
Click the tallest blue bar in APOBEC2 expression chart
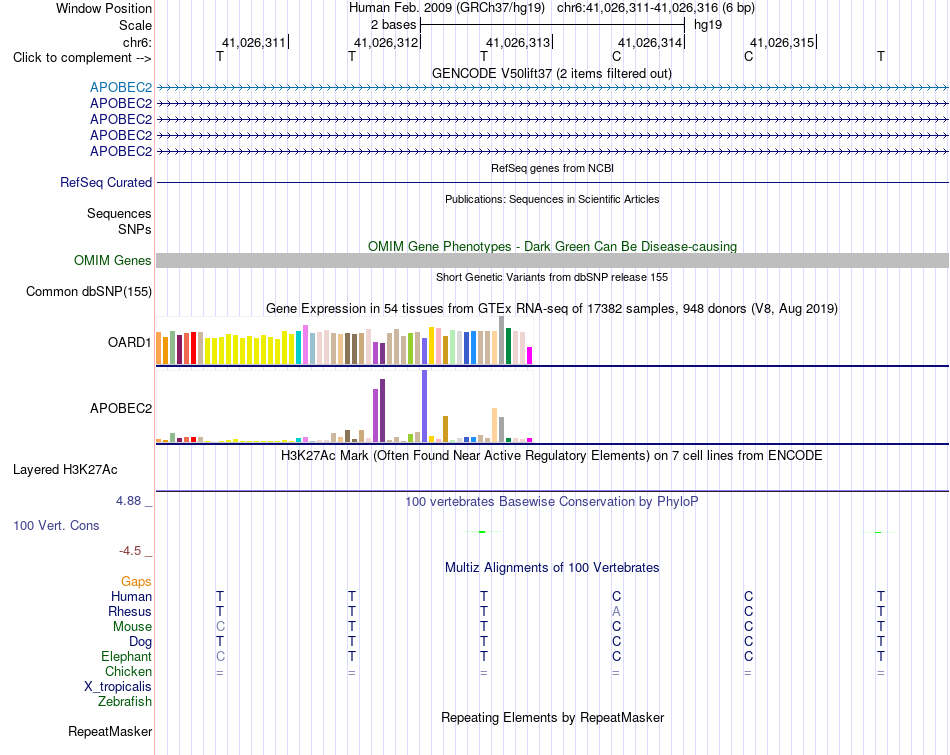[x=425, y=406]
